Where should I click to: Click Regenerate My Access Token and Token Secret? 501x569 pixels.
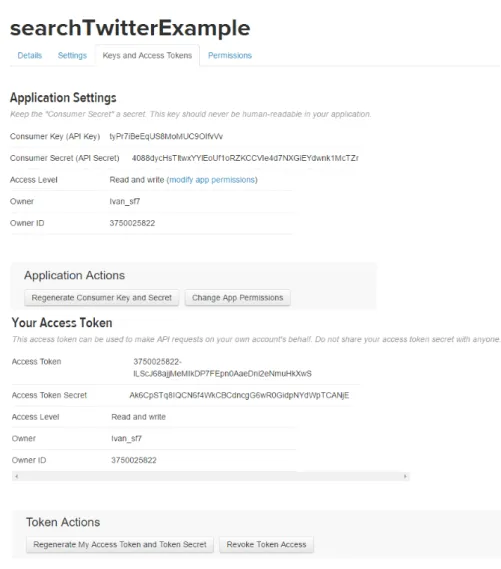(x=120, y=544)
